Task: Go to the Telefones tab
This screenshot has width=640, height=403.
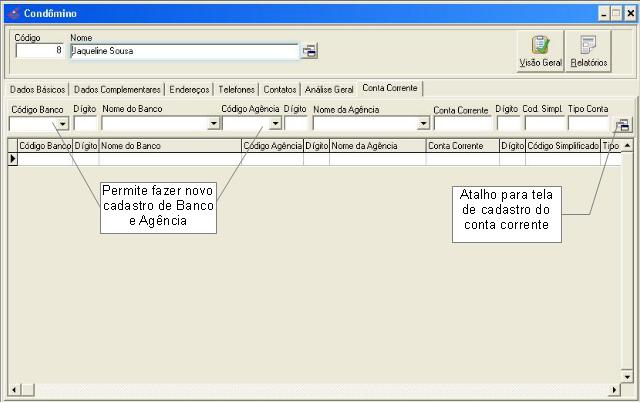Action: [237, 89]
